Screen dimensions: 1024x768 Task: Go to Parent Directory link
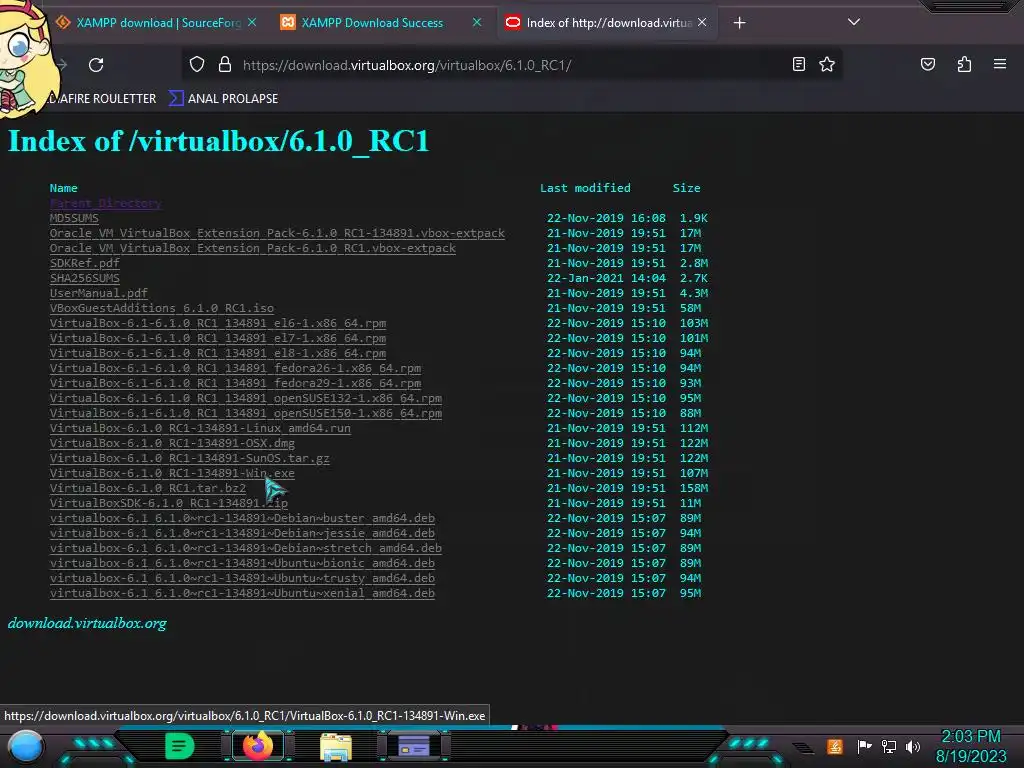click(105, 203)
